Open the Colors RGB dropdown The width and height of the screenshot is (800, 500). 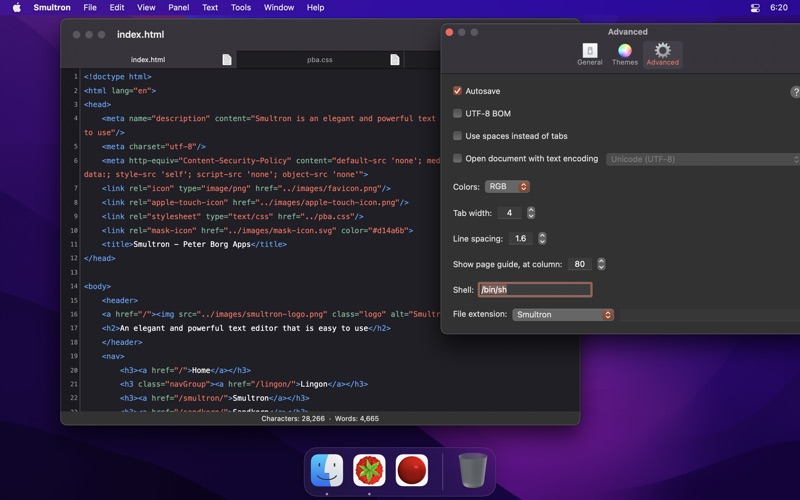[507, 187]
